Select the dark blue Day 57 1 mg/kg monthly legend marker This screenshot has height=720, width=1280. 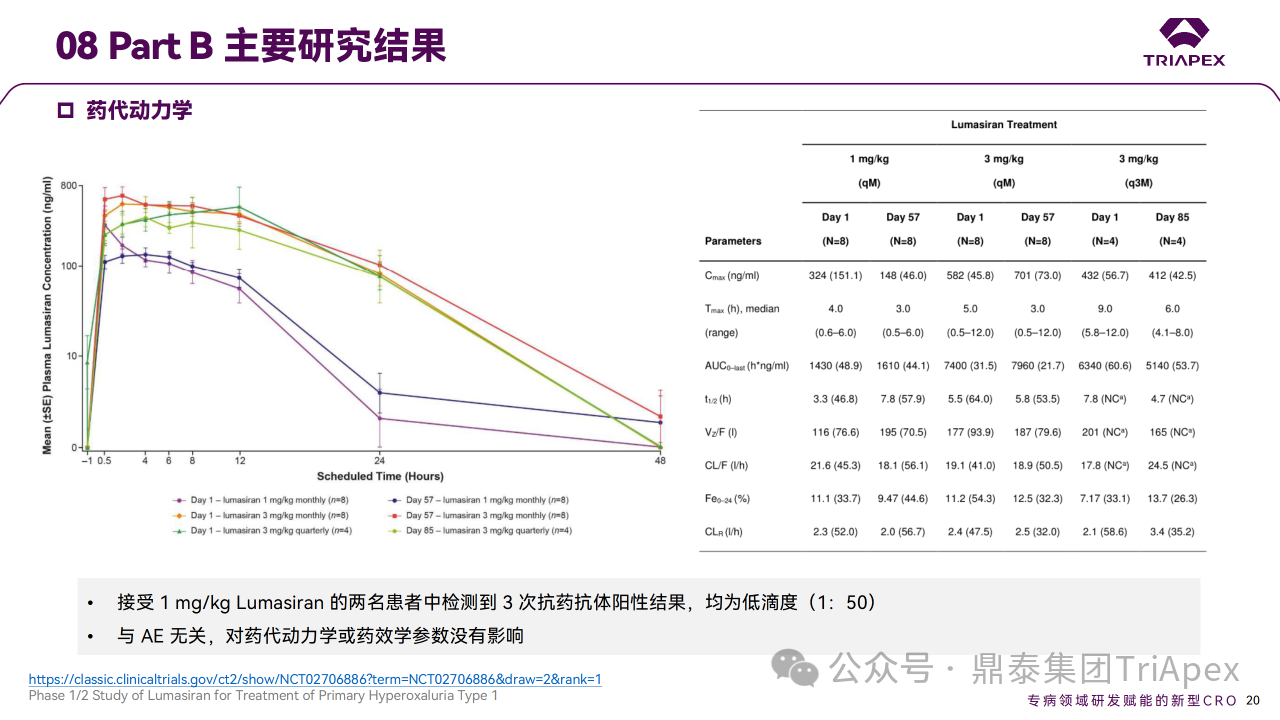[395, 499]
